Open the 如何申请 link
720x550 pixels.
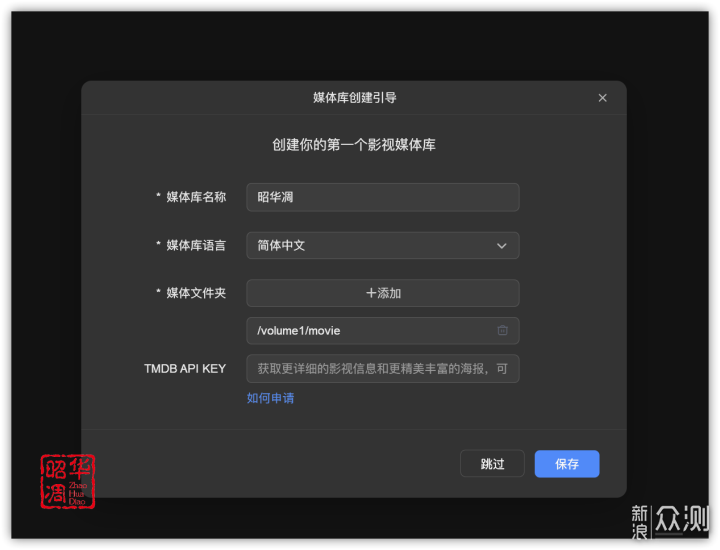tap(270, 398)
